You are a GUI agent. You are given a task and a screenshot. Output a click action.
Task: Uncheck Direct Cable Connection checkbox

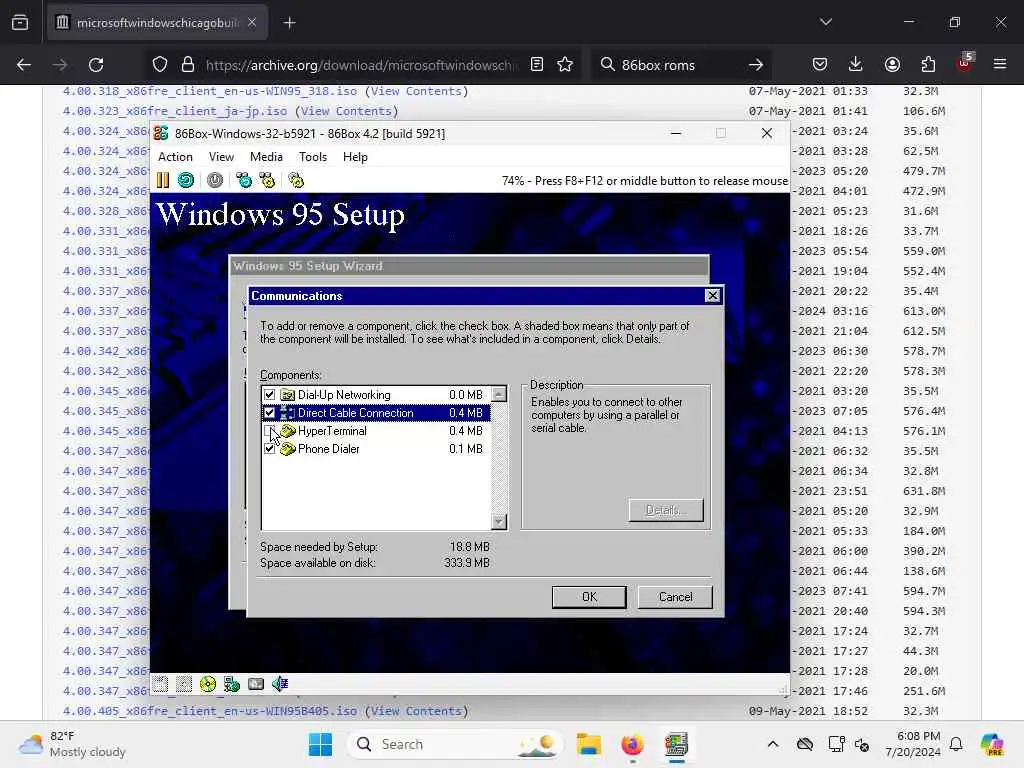tap(269, 413)
